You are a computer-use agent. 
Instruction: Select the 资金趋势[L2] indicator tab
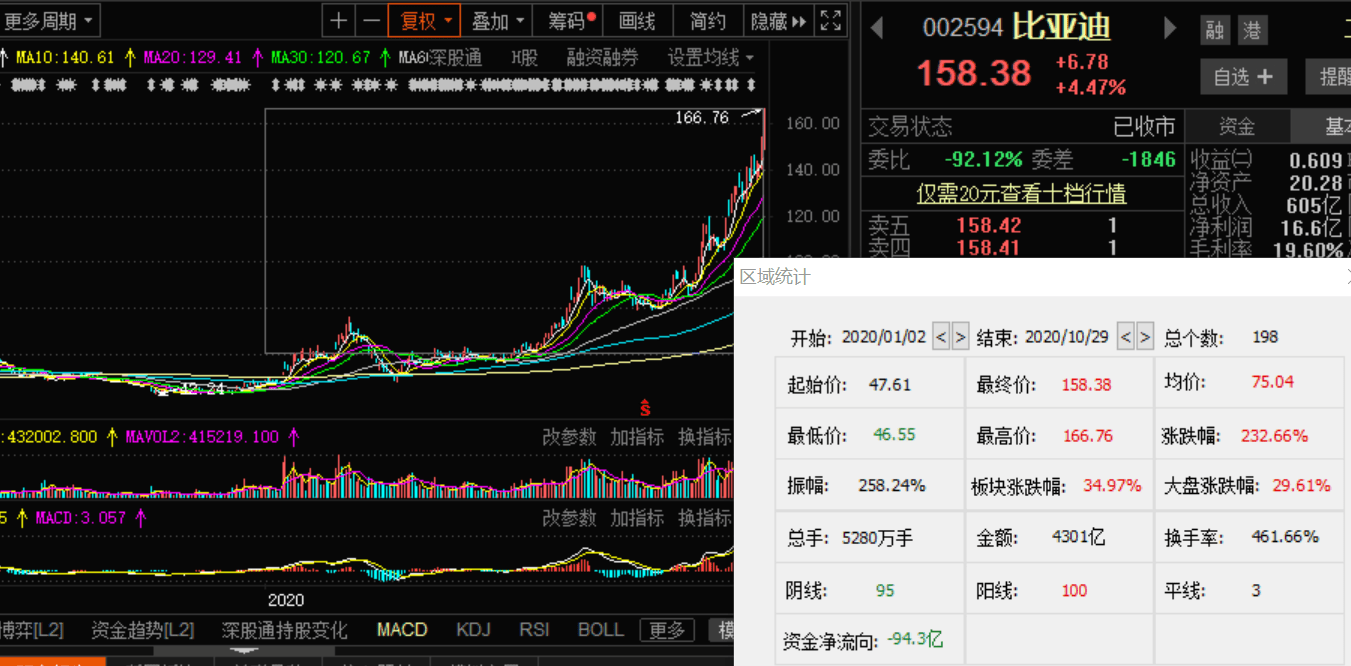(x=142, y=630)
